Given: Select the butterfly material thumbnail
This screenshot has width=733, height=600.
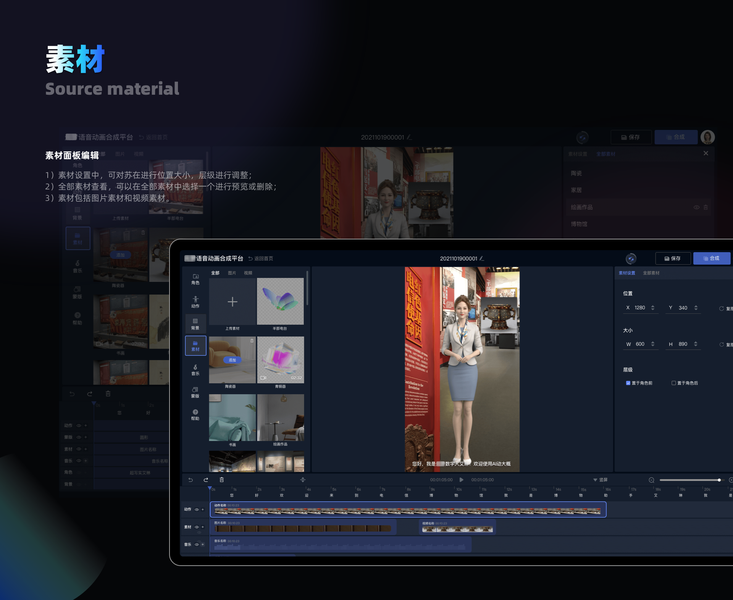Looking at the screenshot, I should [280, 302].
